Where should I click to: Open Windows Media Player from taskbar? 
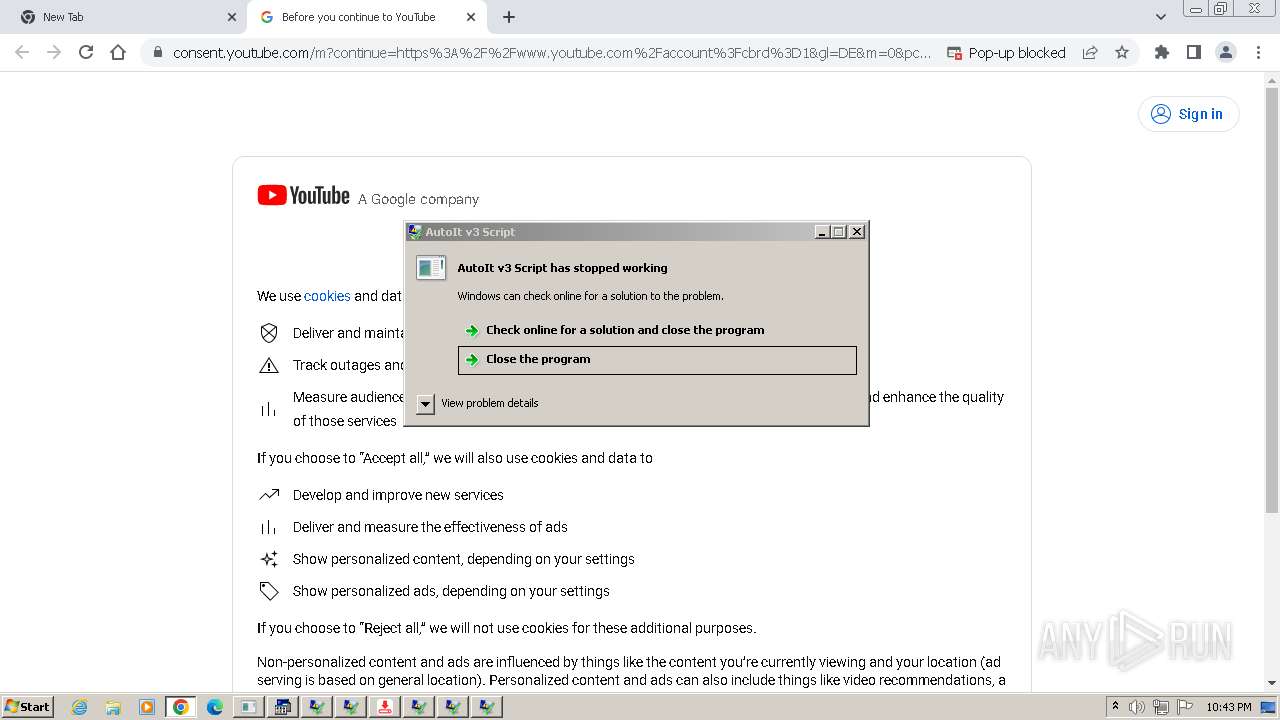tap(147, 707)
